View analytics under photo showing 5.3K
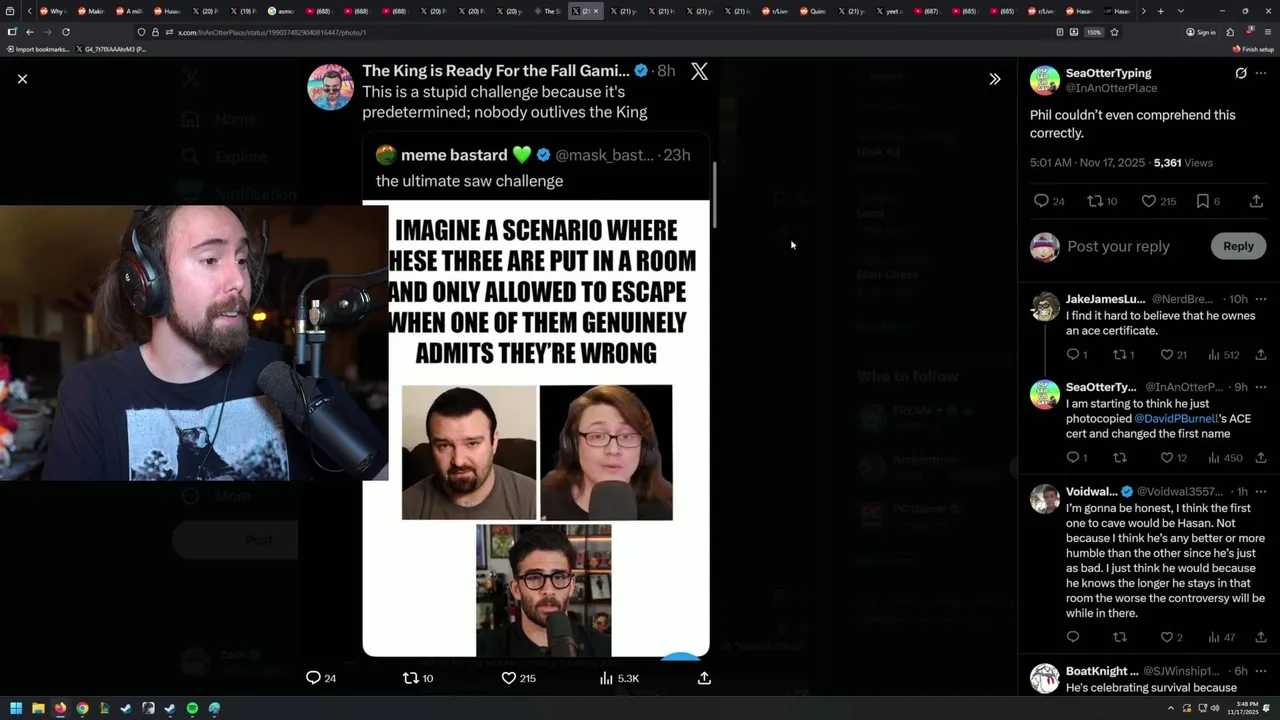The width and height of the screenshot is (1280, 720). (618, 678)
